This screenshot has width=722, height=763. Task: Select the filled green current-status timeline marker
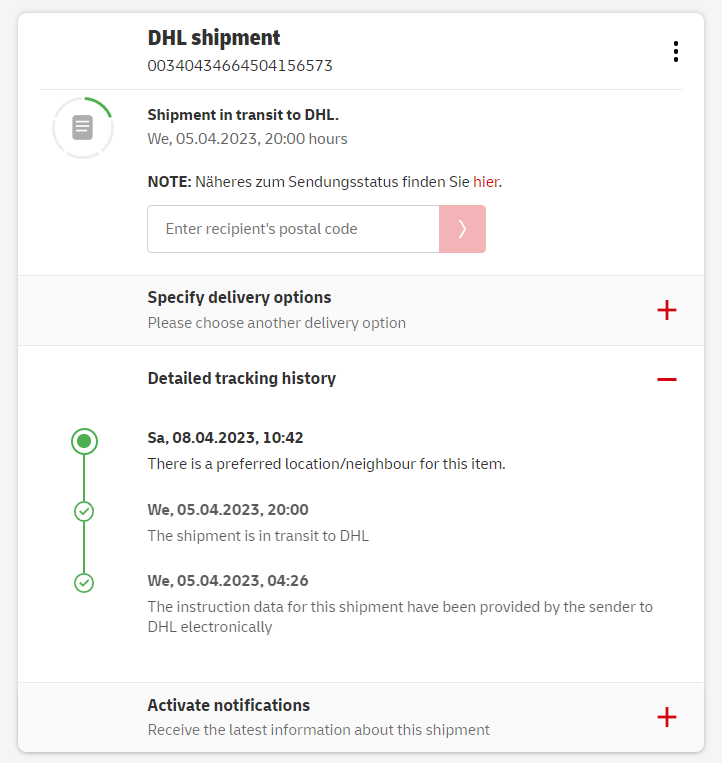(84, 441)
